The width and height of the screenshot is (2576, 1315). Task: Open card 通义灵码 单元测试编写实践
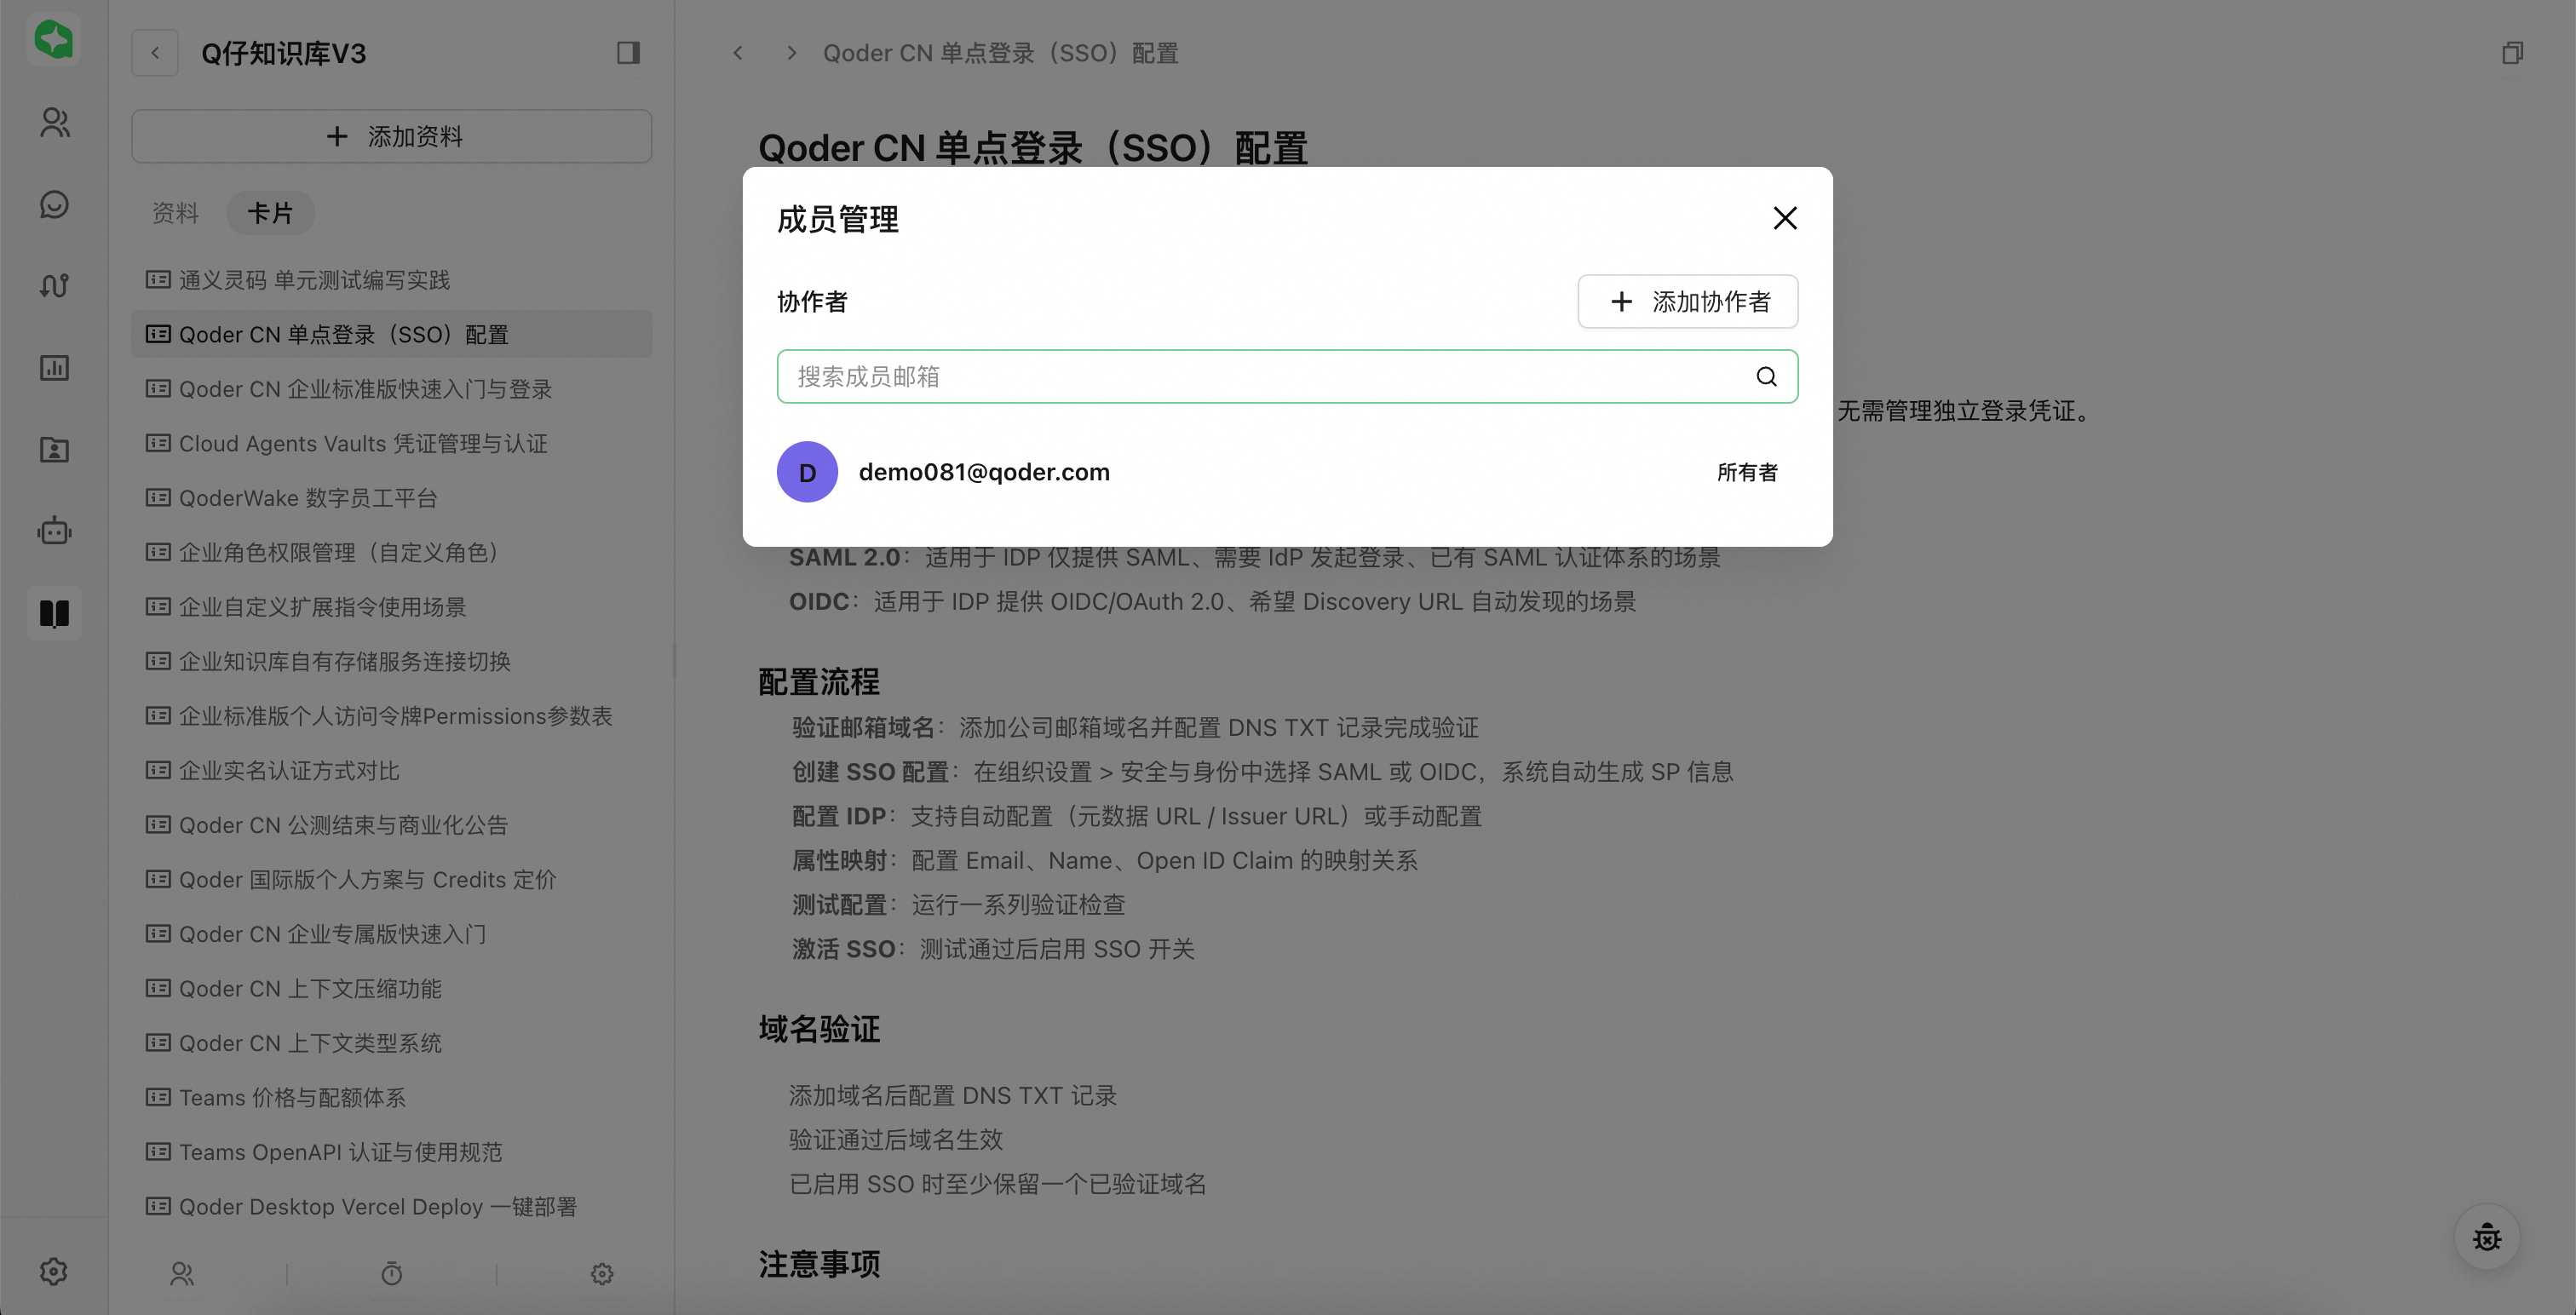[391, 280]
